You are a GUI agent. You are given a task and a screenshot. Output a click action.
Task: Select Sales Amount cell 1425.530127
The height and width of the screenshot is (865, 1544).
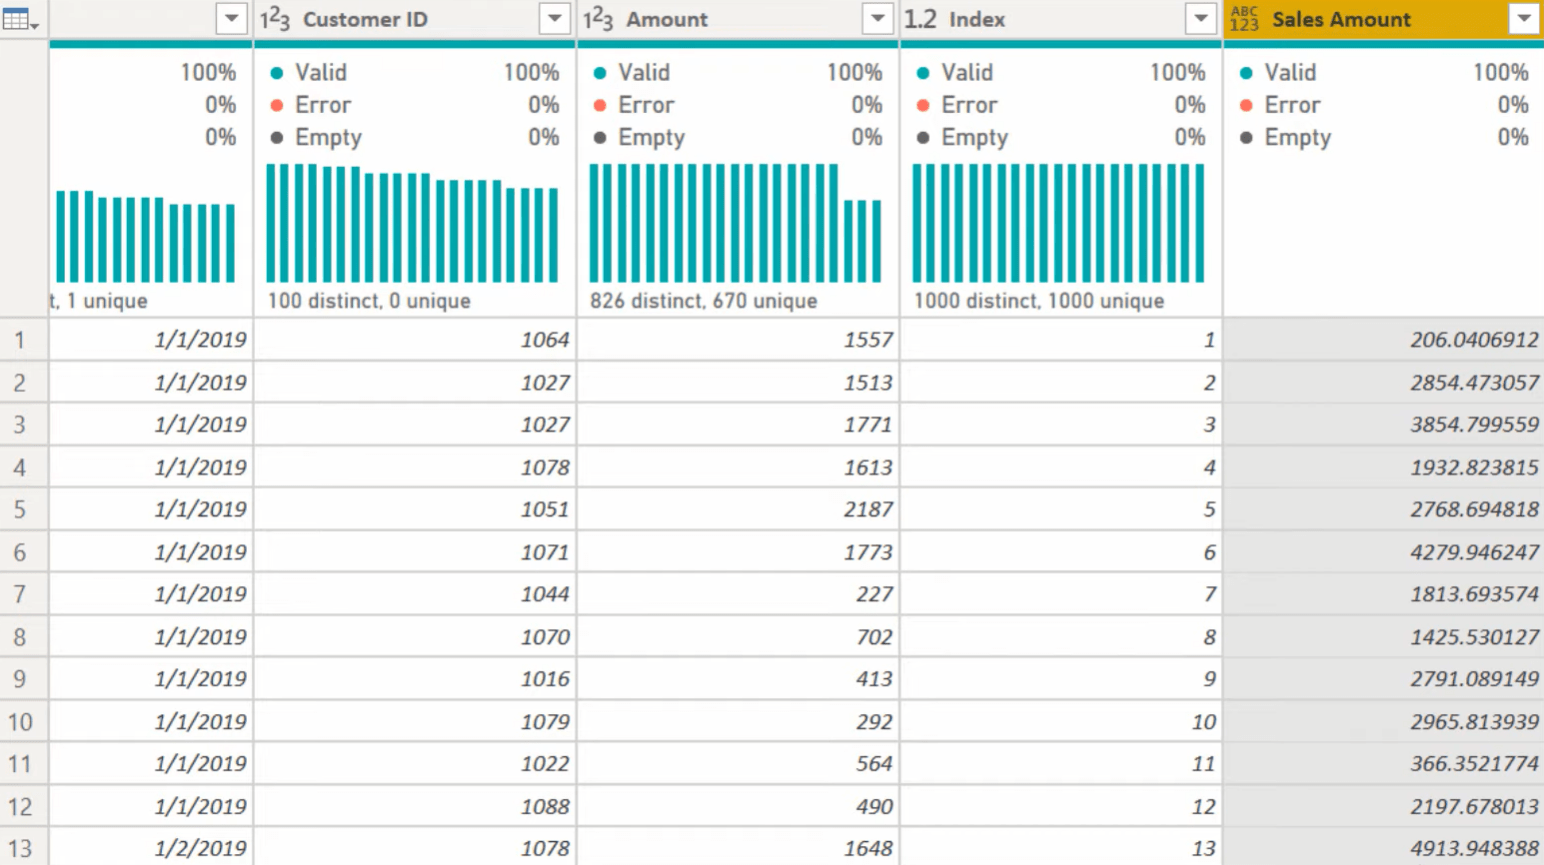pyautogui.click(x=1384, y=637)
